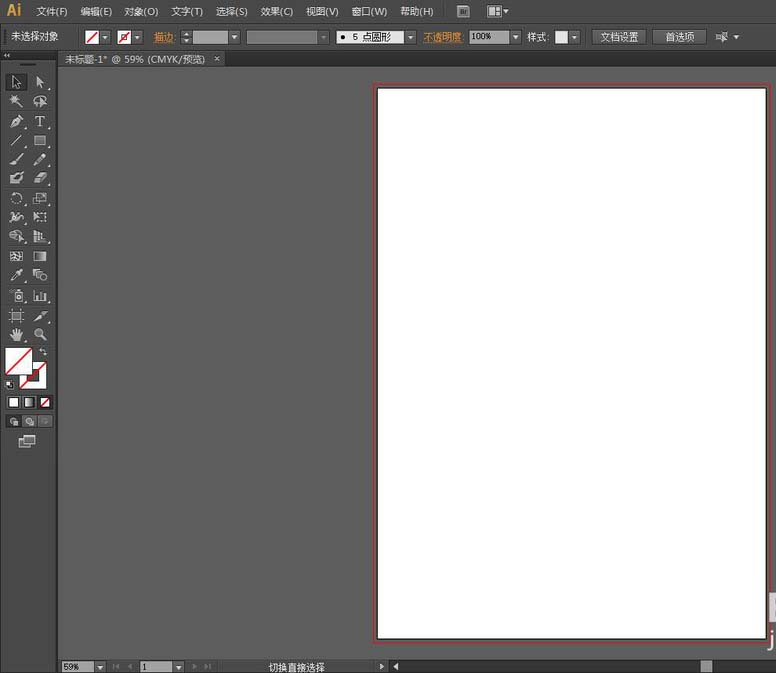Image resolution: width=776 pixels, height=673 pixels.
Task: Open the Bridge button in menu bar
Action: point(463,11)
